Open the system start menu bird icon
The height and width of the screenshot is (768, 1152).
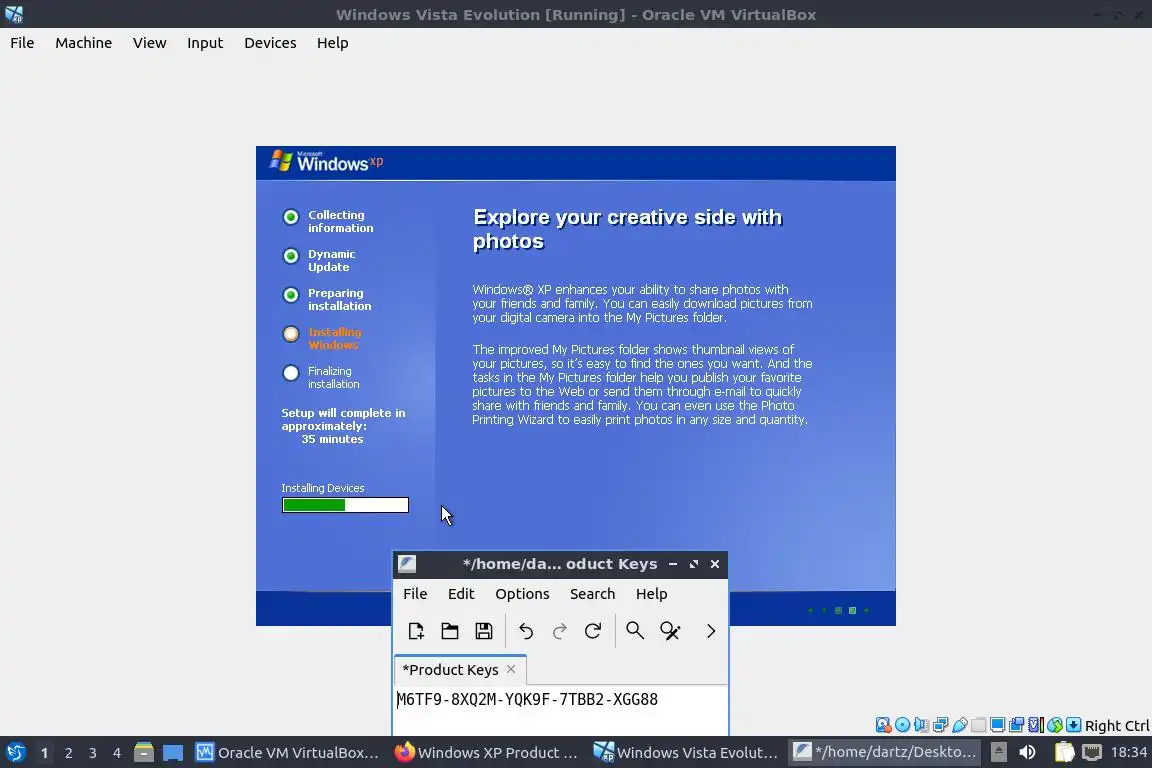(x=15, y=753)
